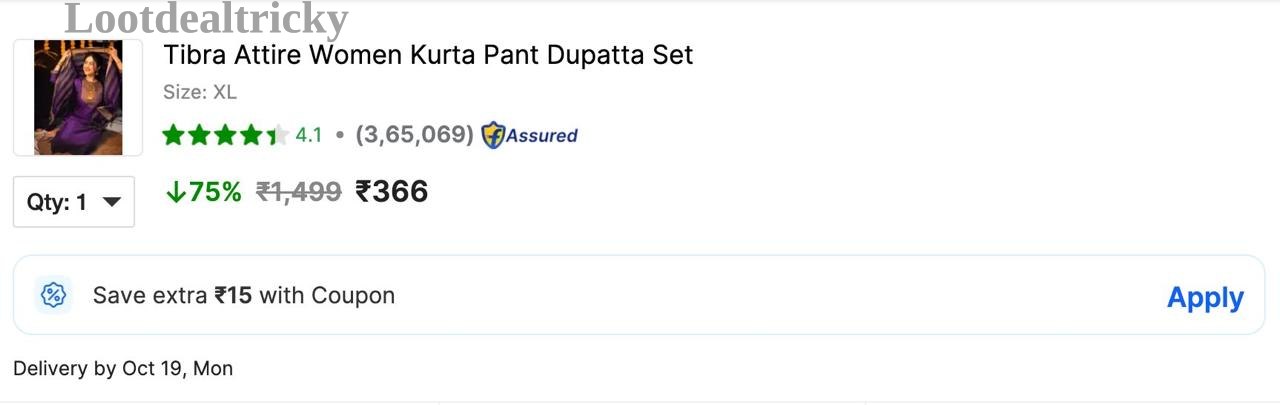This screenshot has height=405, width=1280.
Task: Apply the coupon
Action: pyautogui.click(x=1205, y=297)
